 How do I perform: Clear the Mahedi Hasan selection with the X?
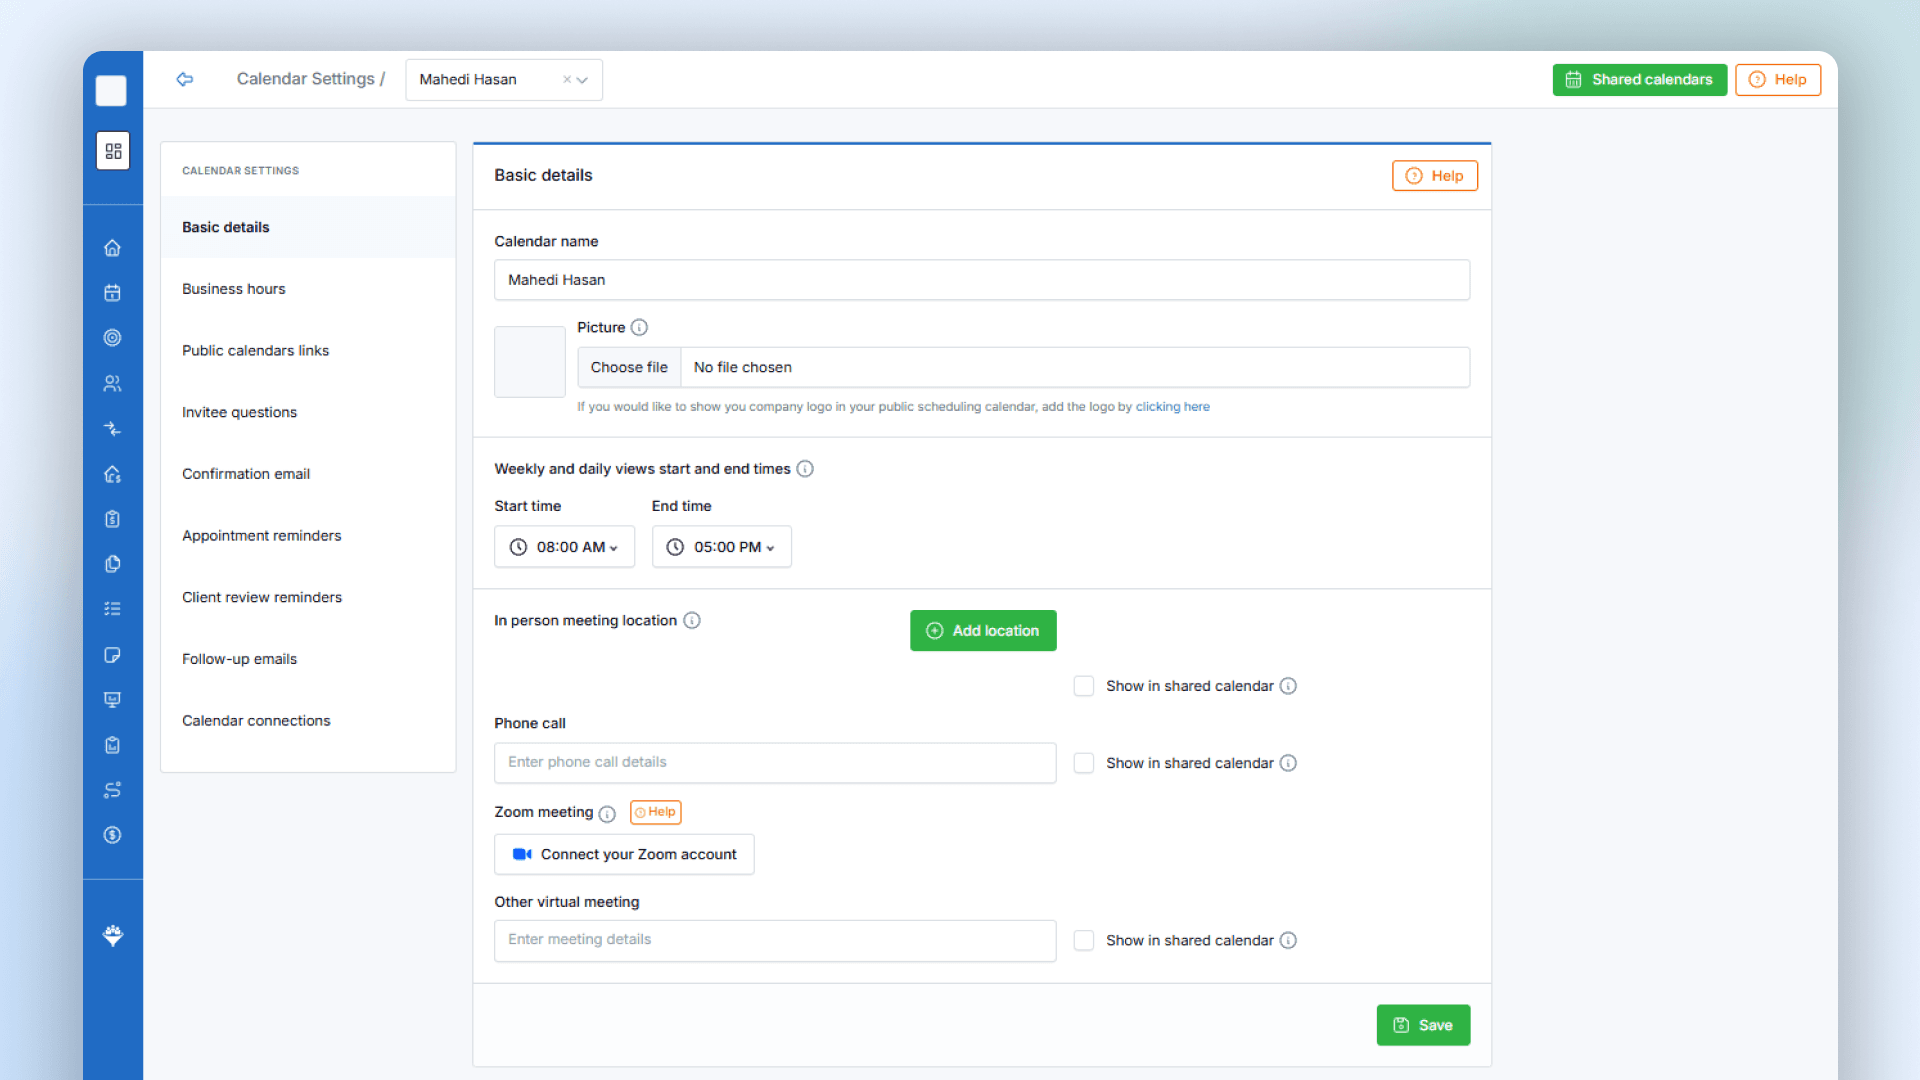[x=567, y=80]
